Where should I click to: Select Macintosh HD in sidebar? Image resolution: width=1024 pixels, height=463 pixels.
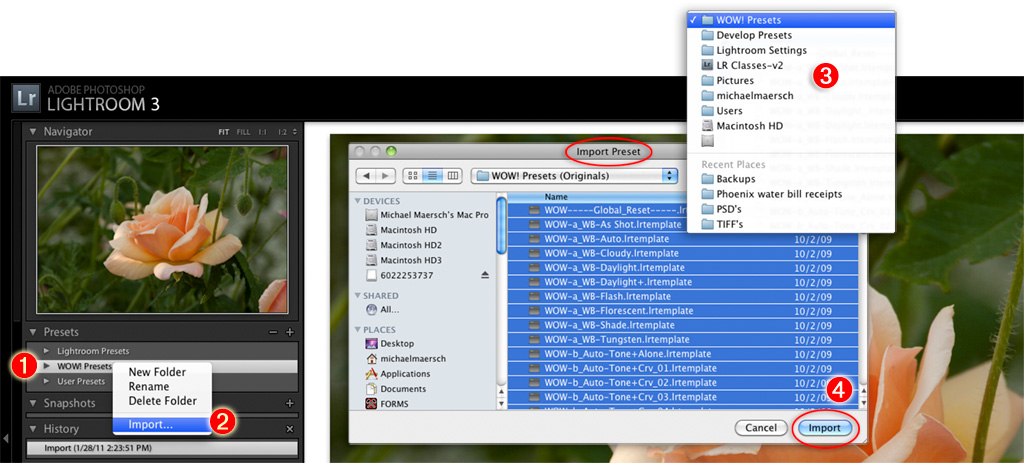[x=402, y=230]
